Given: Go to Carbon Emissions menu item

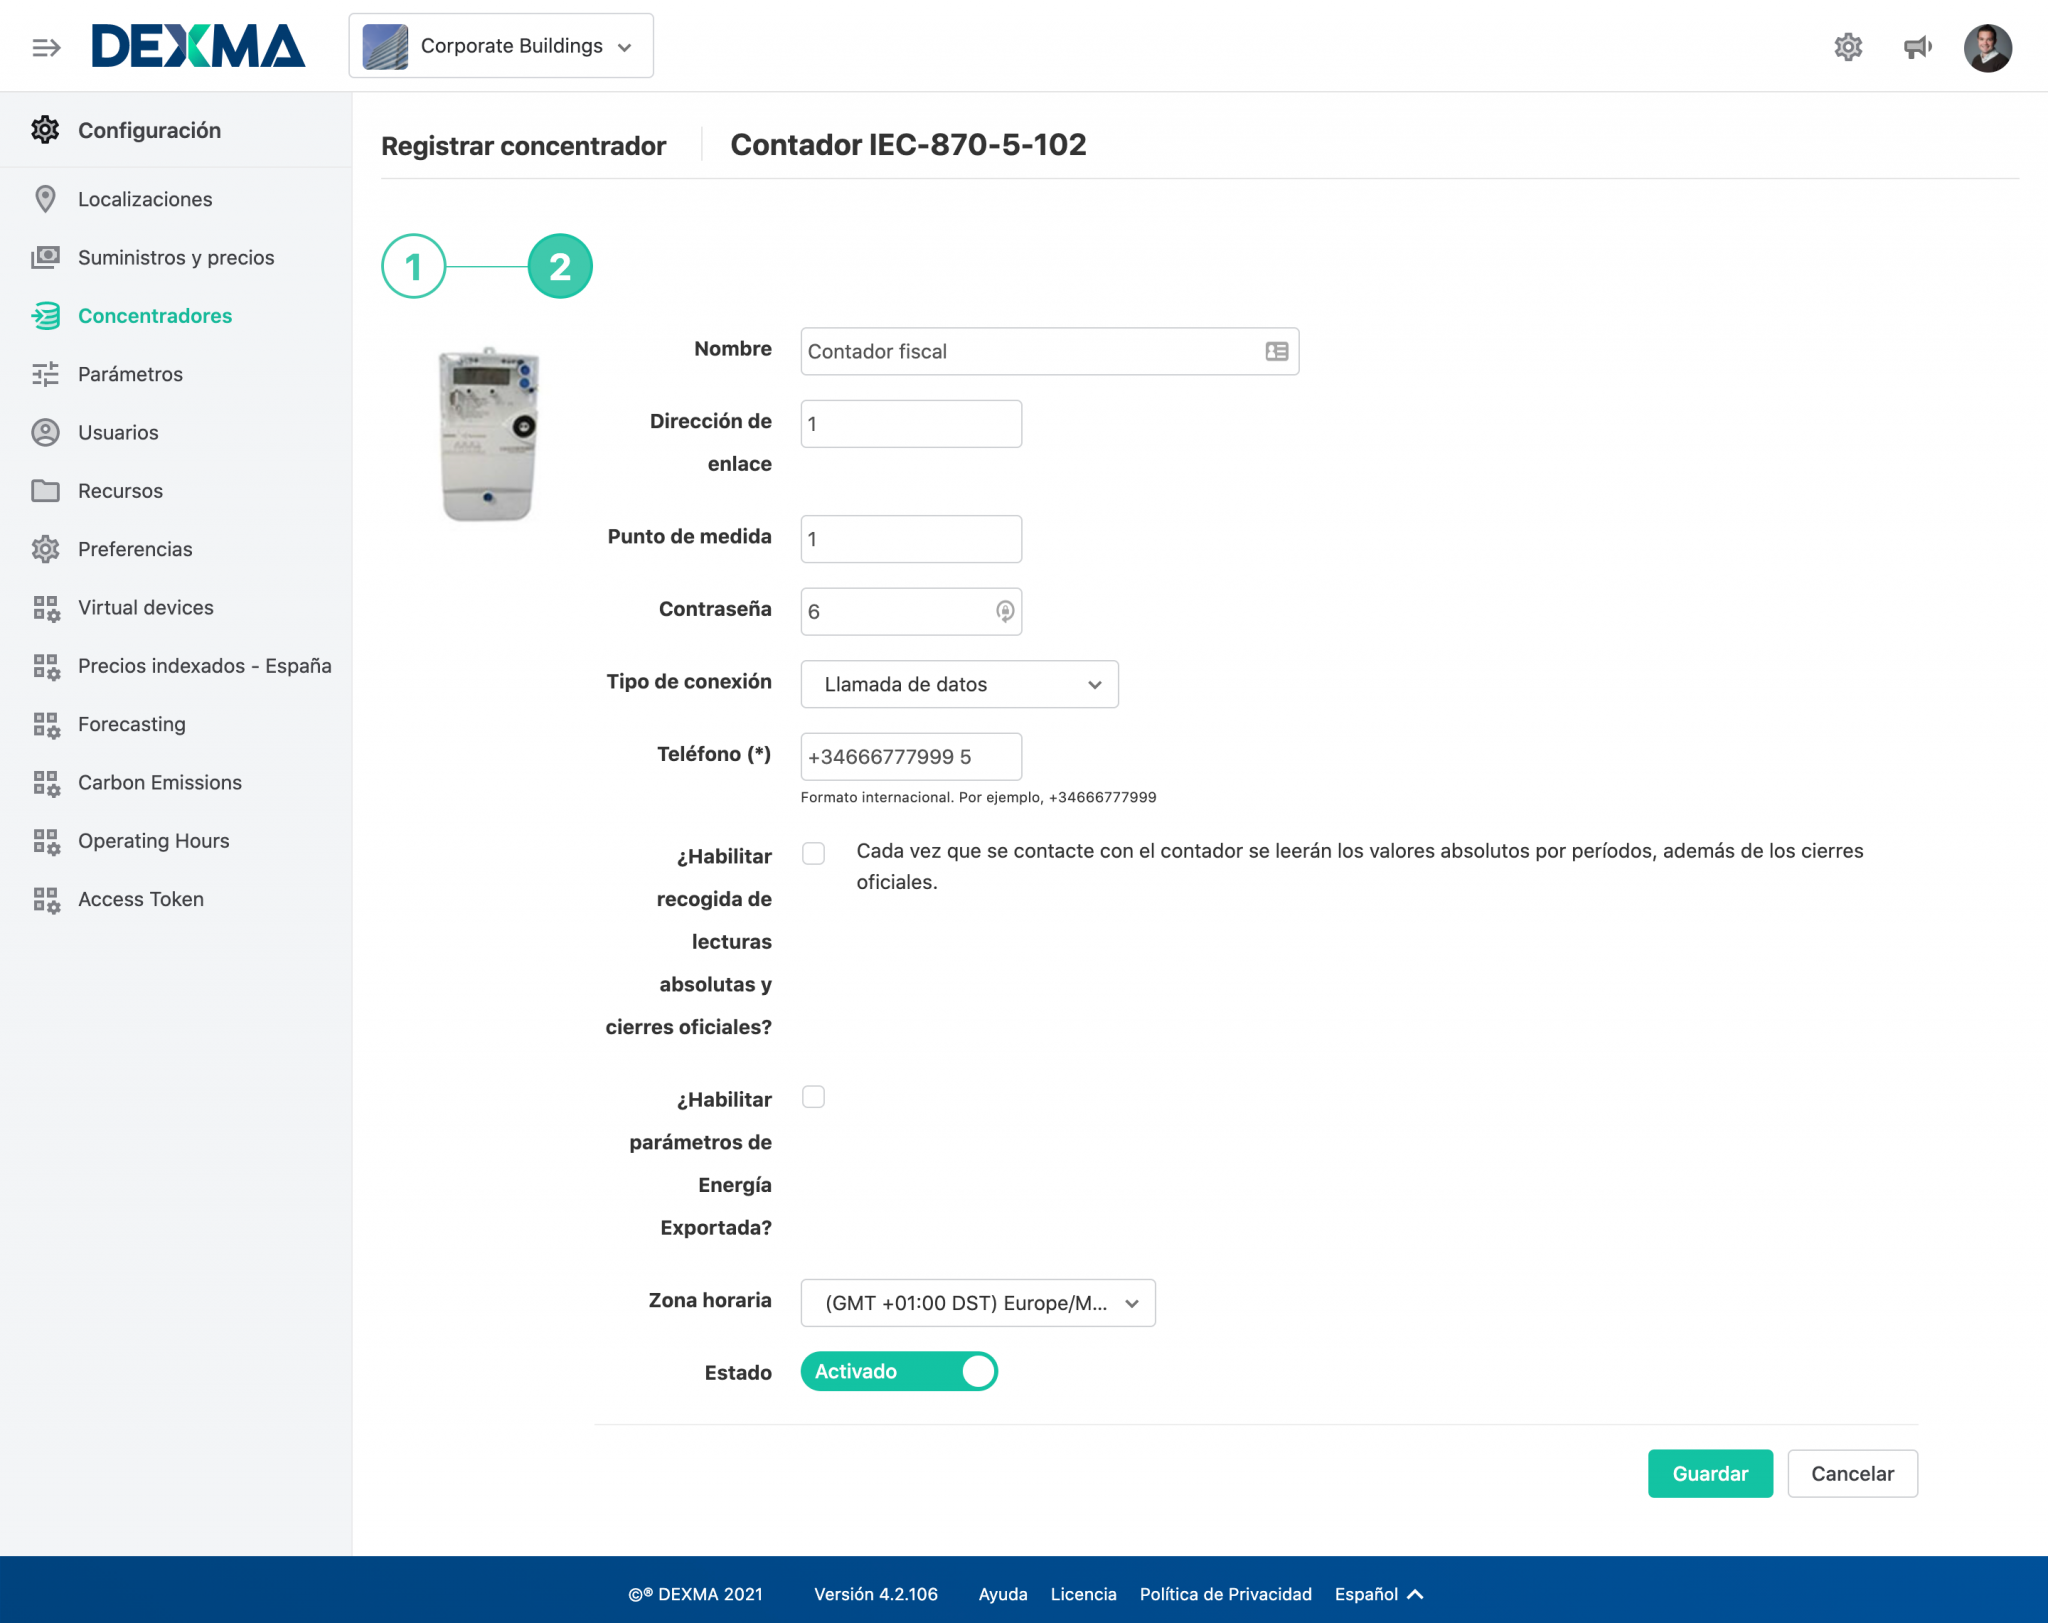Looking at the screenshot, I should (160, 782).
